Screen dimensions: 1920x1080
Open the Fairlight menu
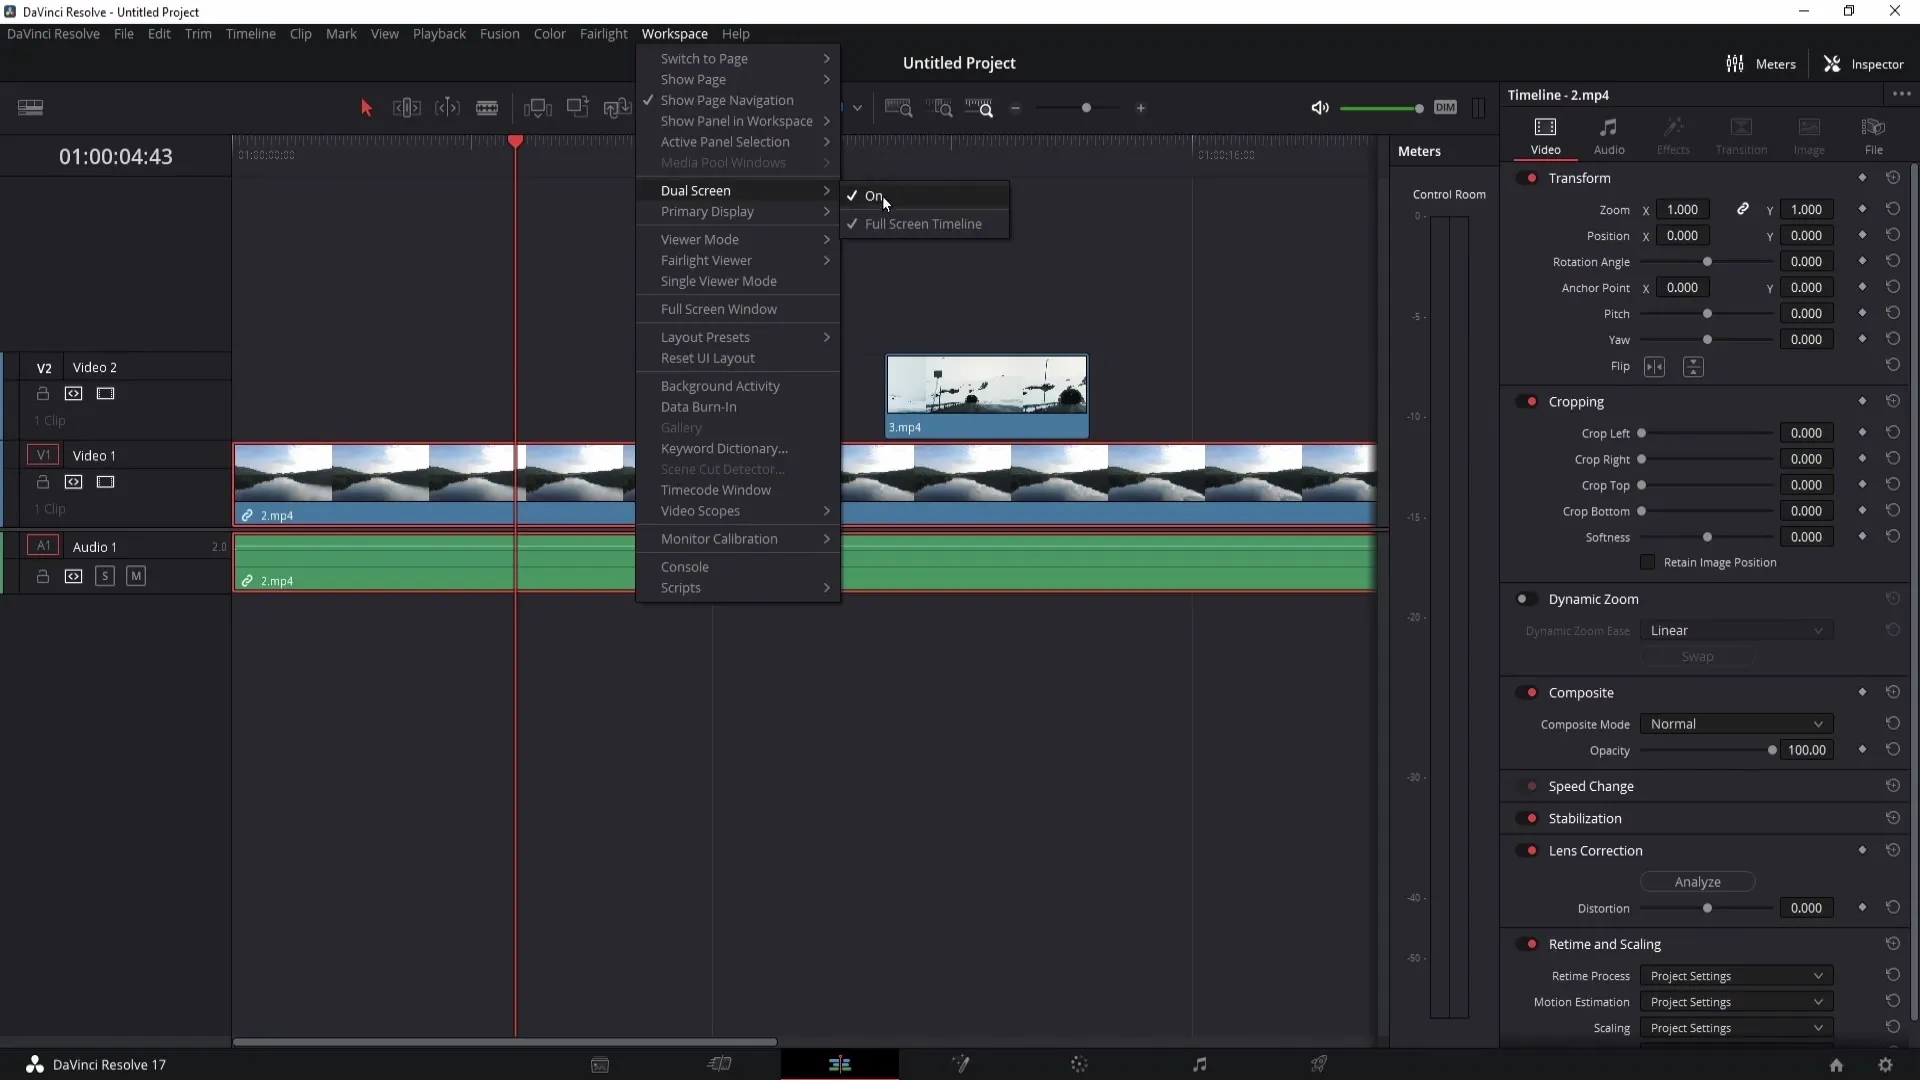[x=604, y=34]
